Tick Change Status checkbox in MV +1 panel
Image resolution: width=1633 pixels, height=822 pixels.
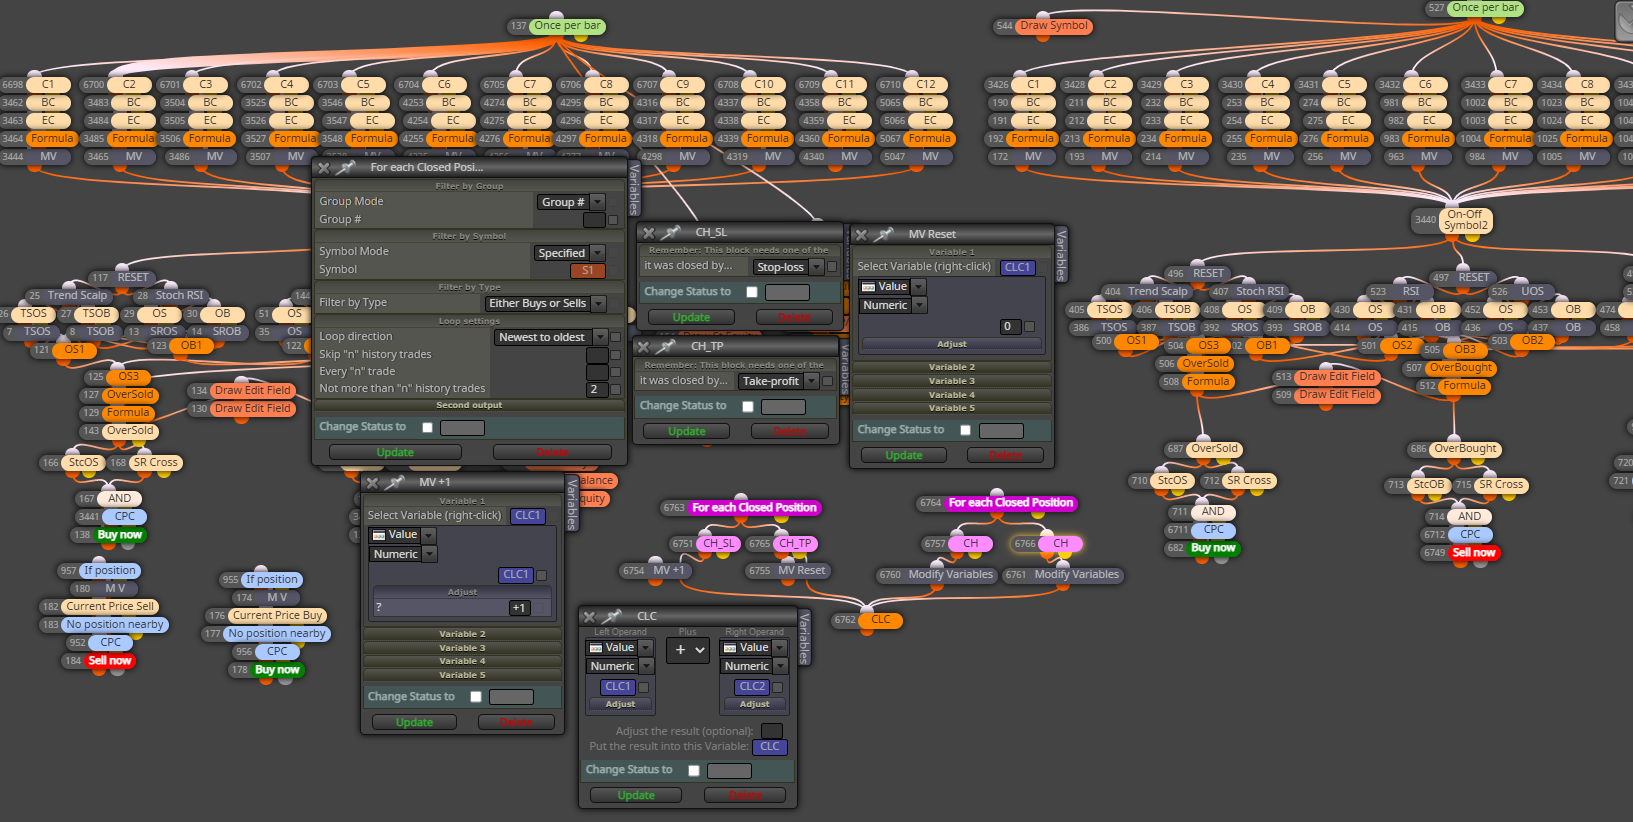[x=476, y=697]
